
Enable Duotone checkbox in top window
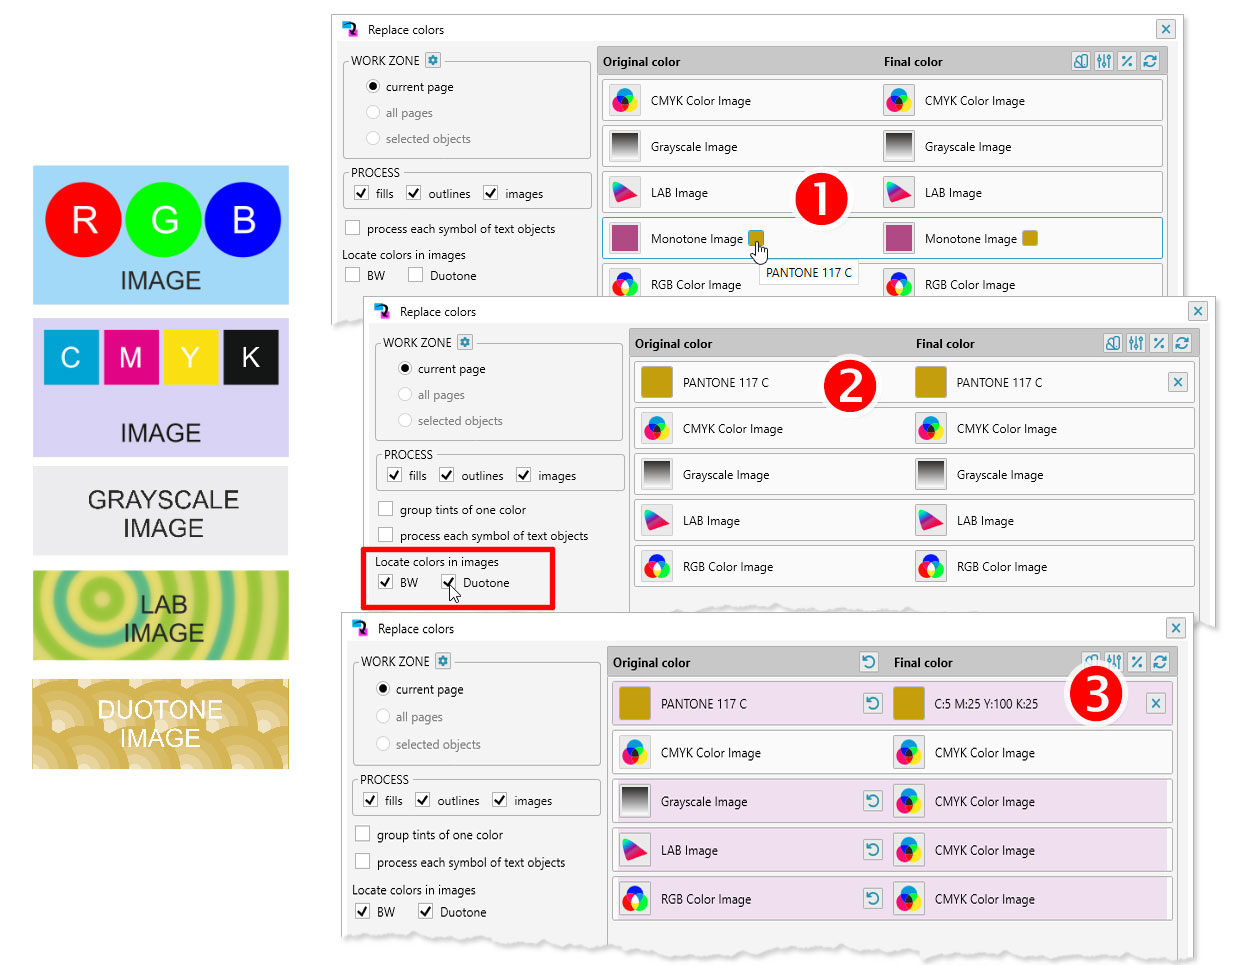click(416, 275)
